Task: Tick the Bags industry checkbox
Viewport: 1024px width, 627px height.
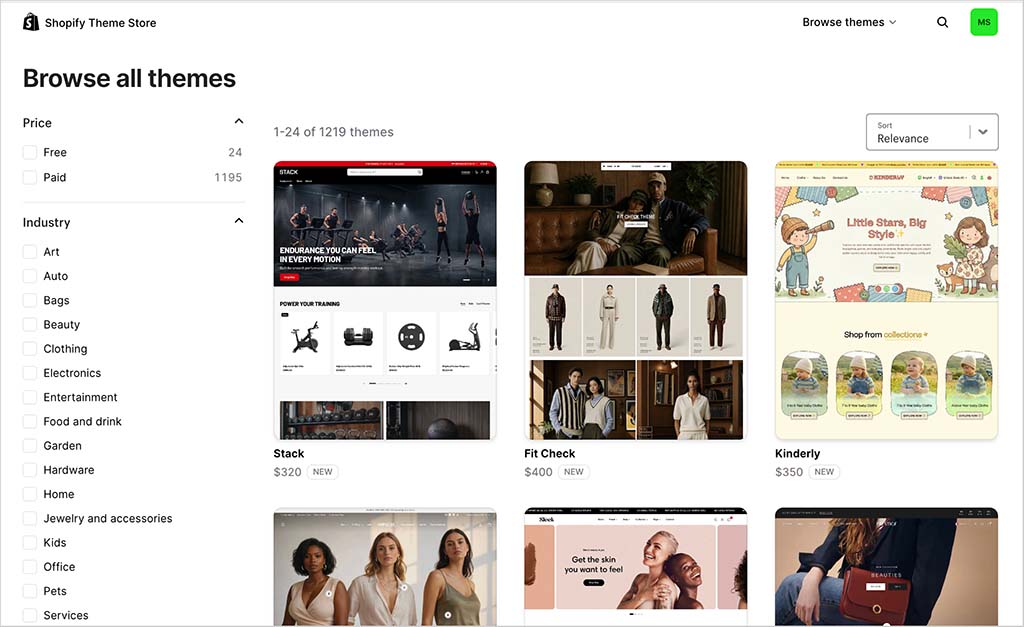Action: click(x=30, y=300)
